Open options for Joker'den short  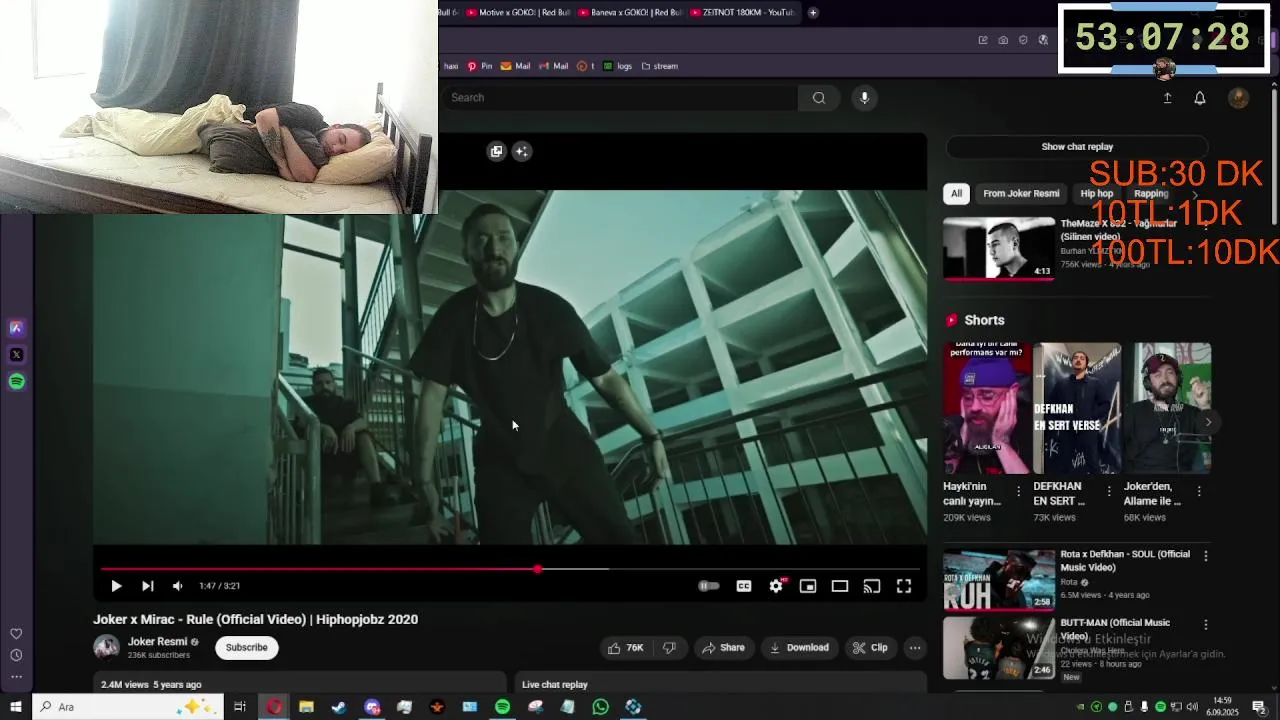1199,492
